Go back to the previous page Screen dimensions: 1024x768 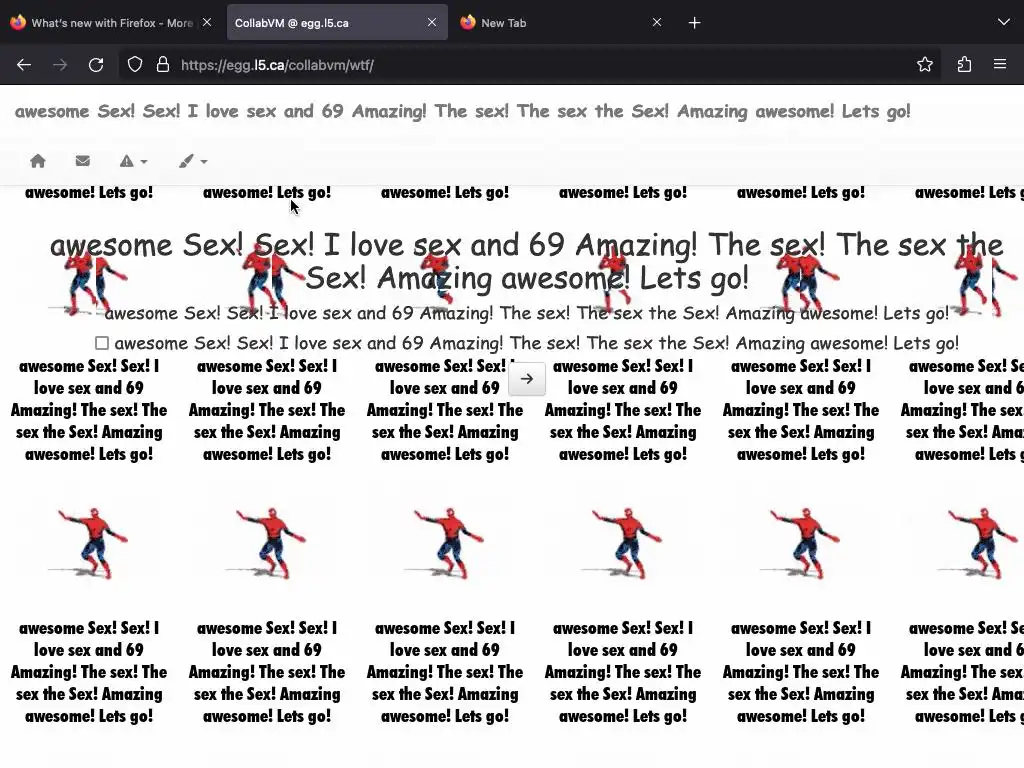coord(24,65)
